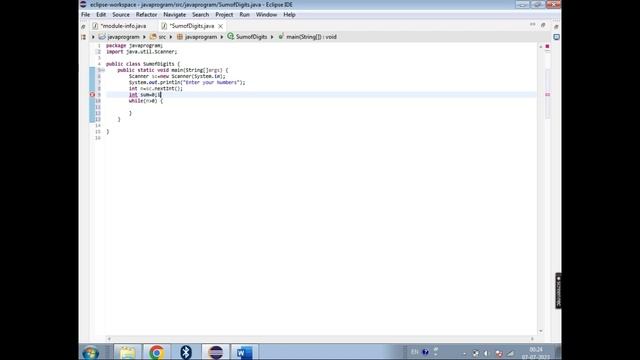
Task: Open the Edit menu
Action: (x=101, y=15)
